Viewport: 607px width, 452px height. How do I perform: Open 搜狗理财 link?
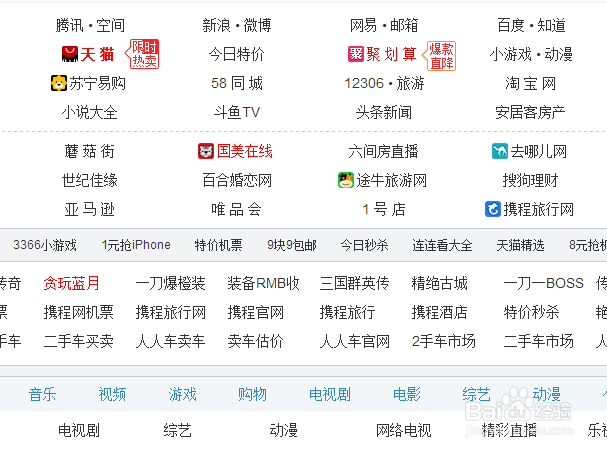point(530,180)
